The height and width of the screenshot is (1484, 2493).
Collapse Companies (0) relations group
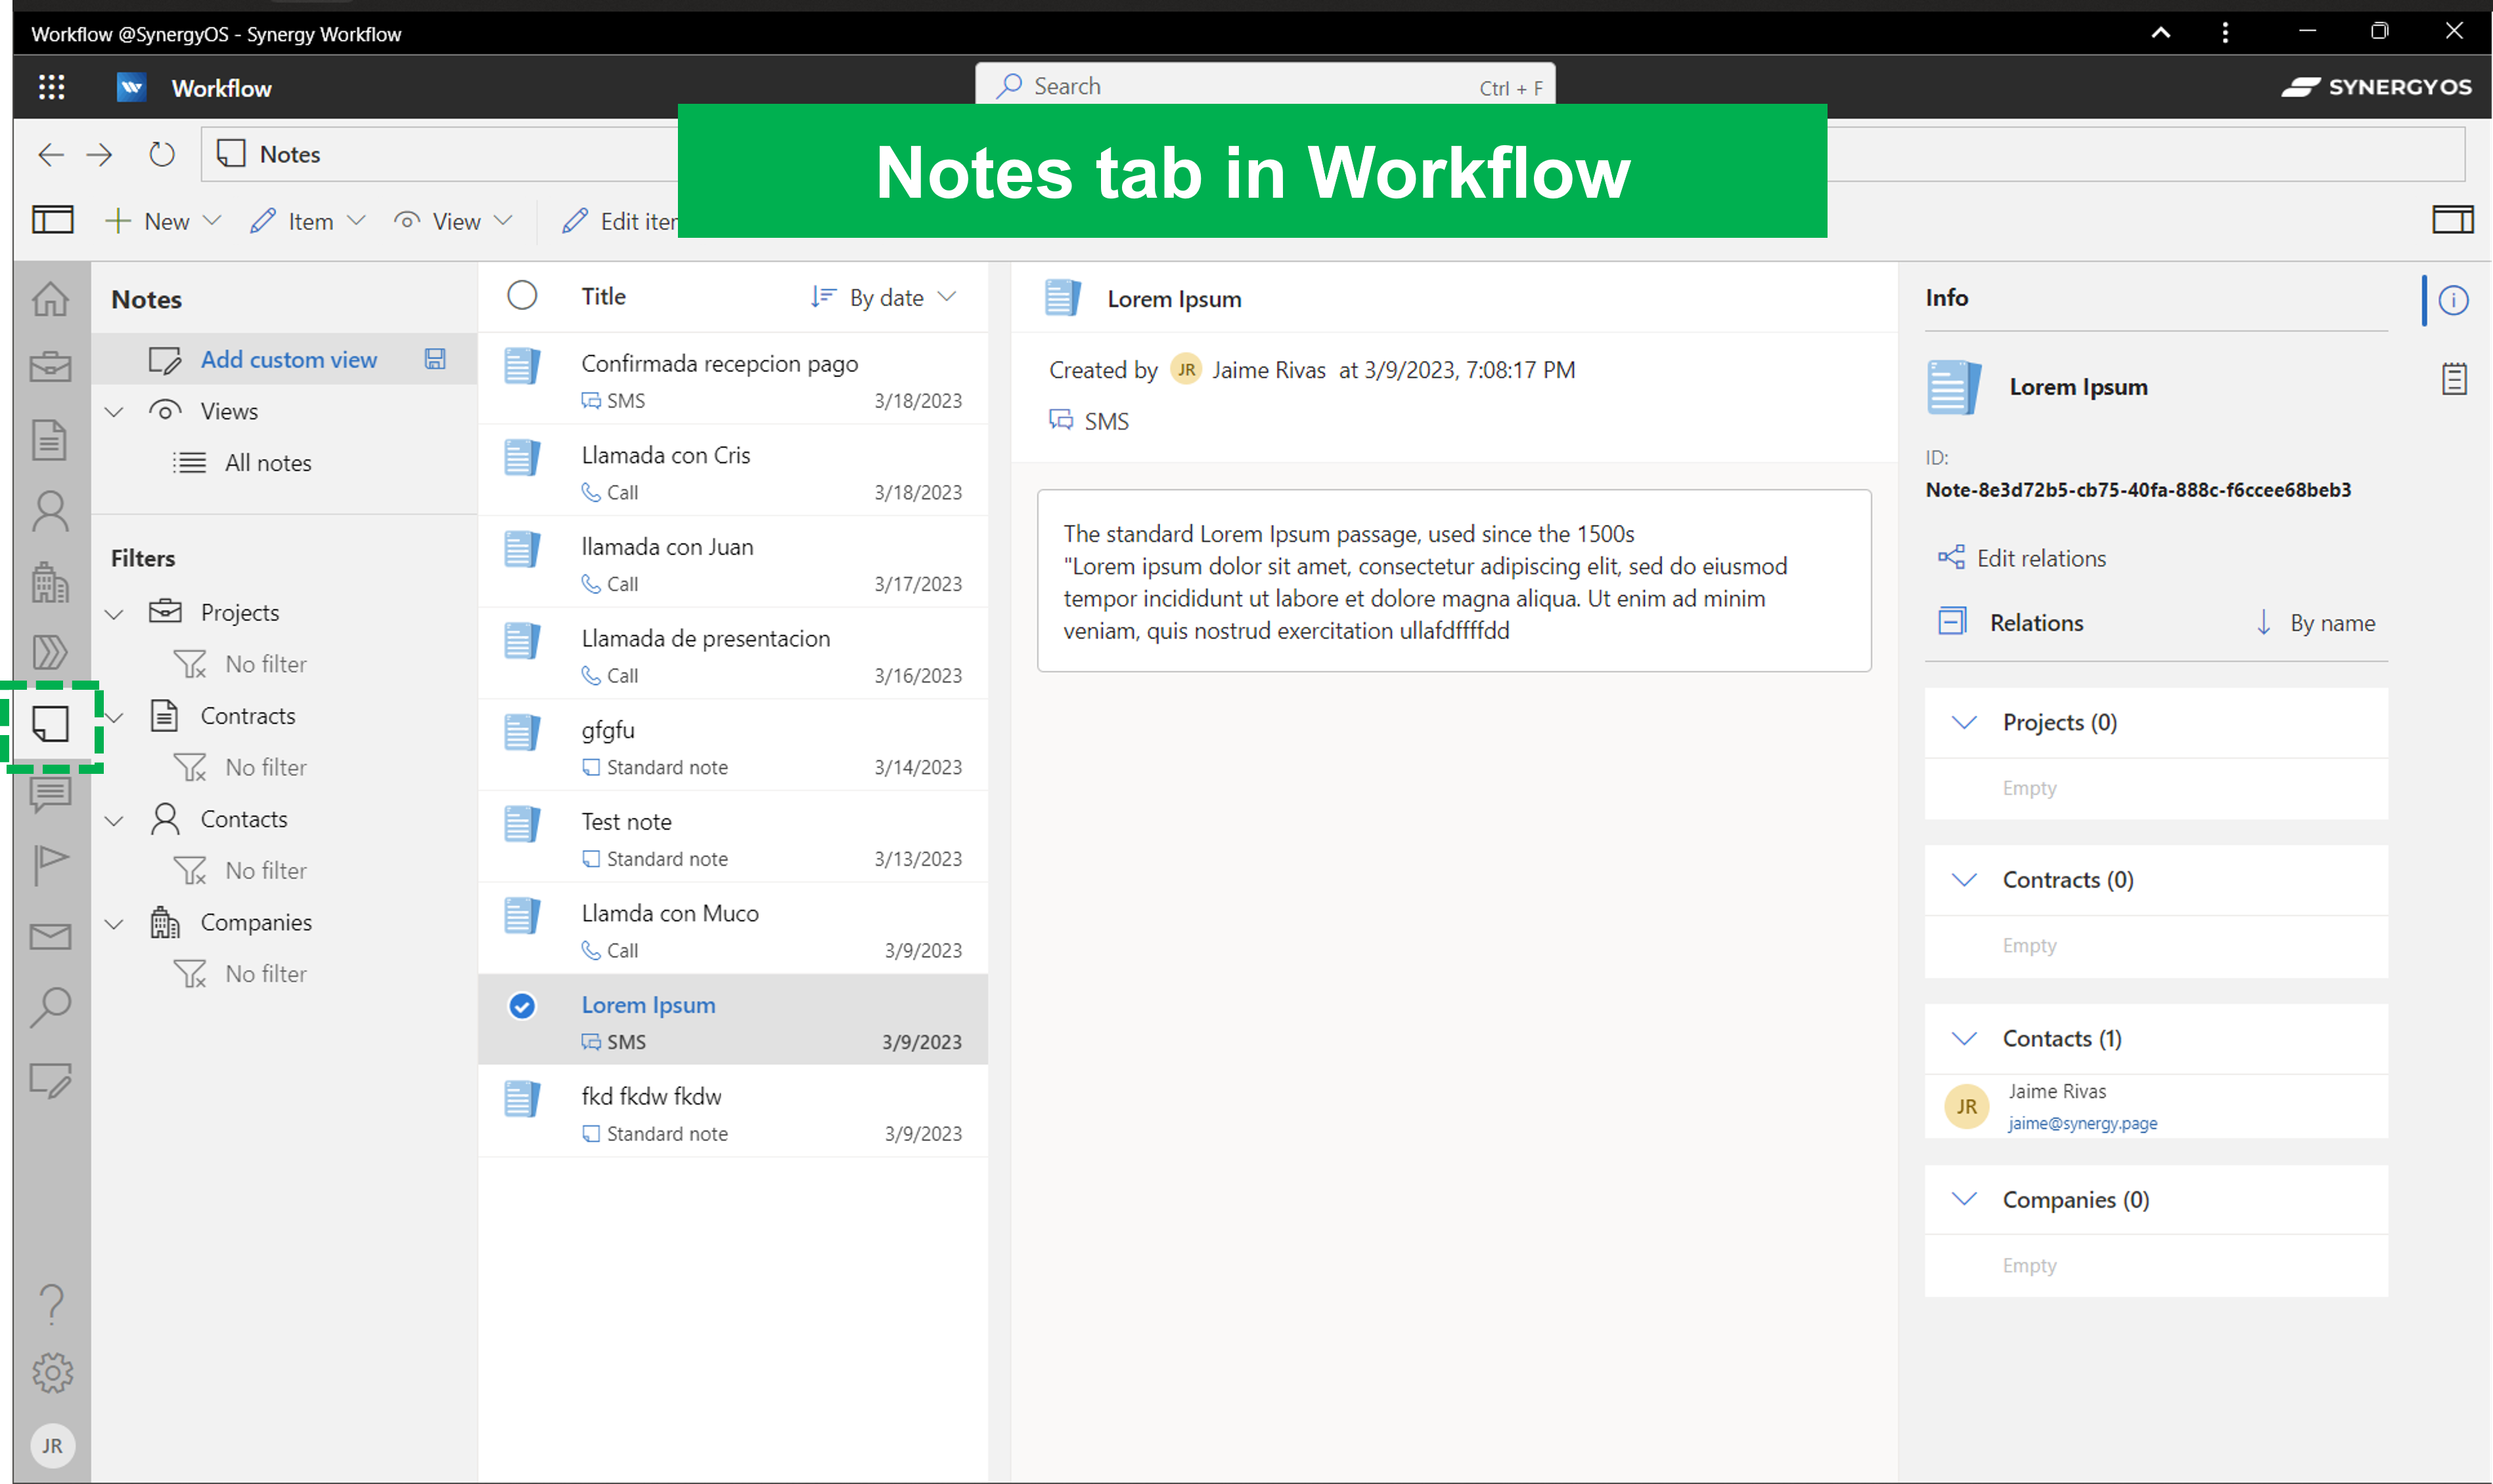(x=1964, y=1199)
